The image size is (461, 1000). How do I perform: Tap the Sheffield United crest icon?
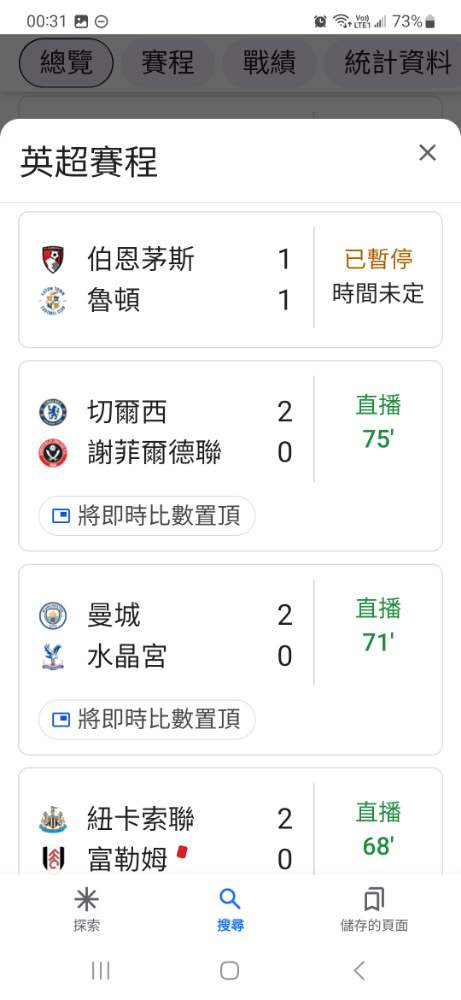point(53,453)
